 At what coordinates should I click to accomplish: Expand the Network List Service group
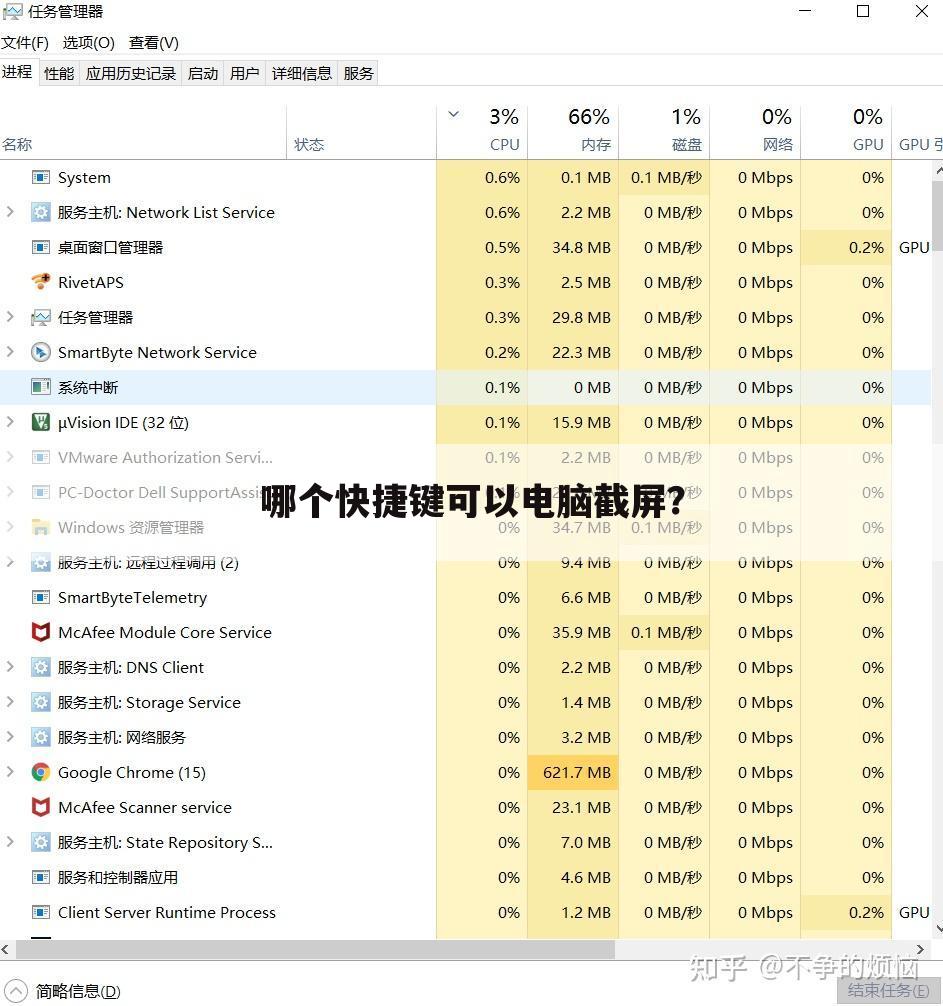pyautogui.click(x=10, y=212)
